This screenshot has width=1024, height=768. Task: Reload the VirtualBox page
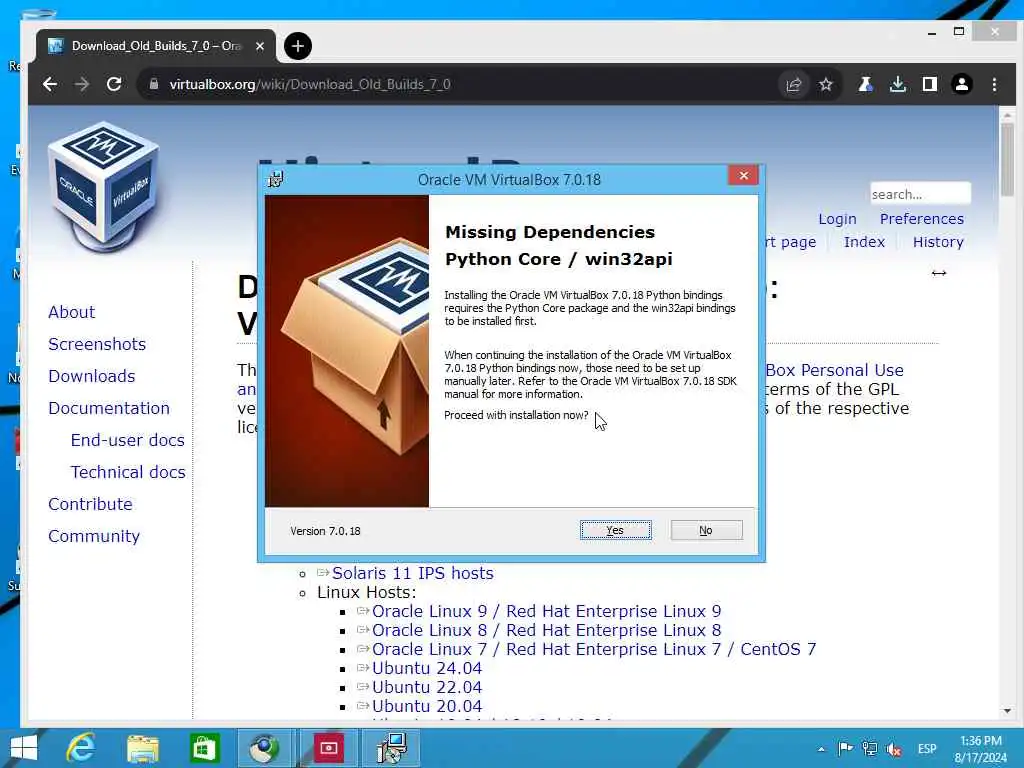point(114,84)
